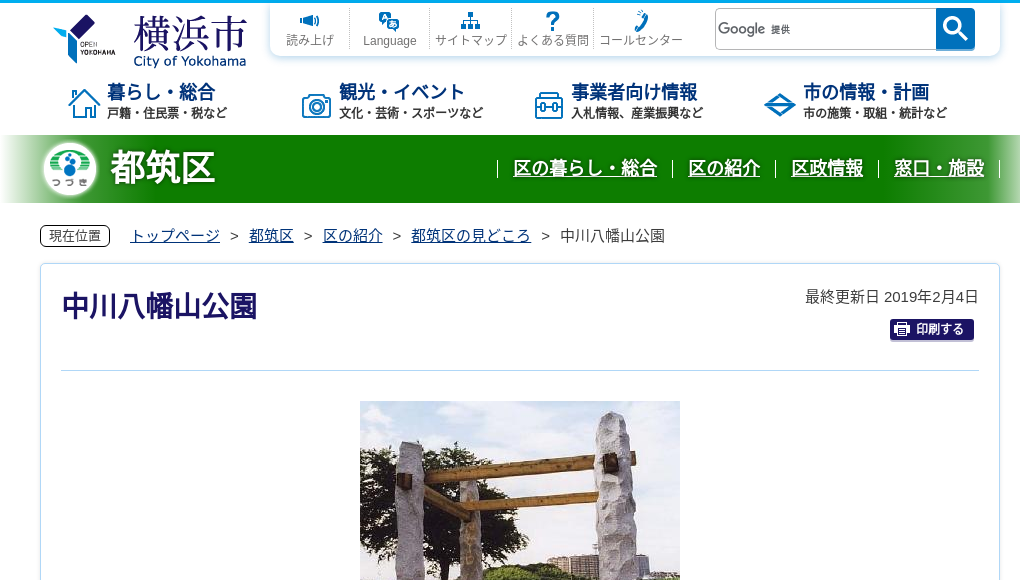Click the 印刷する print button
The height and width of the screenshot is (580, 1020).
coord(931,329)
